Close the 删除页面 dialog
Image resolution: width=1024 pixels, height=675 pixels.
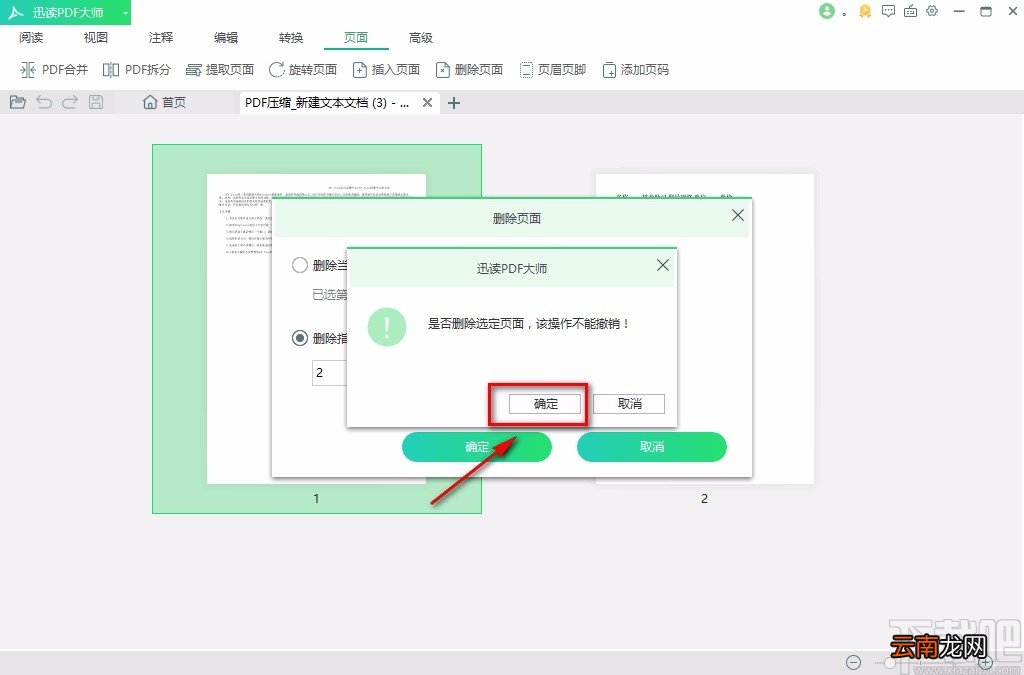point(738,215)
